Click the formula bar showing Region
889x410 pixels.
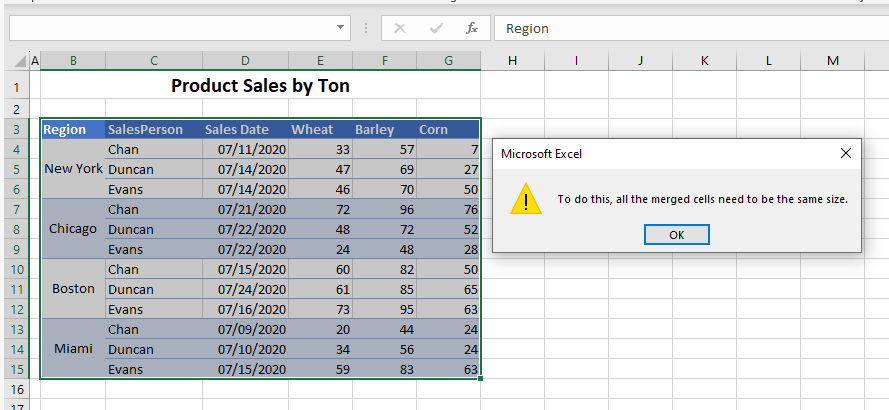[691, 28]
